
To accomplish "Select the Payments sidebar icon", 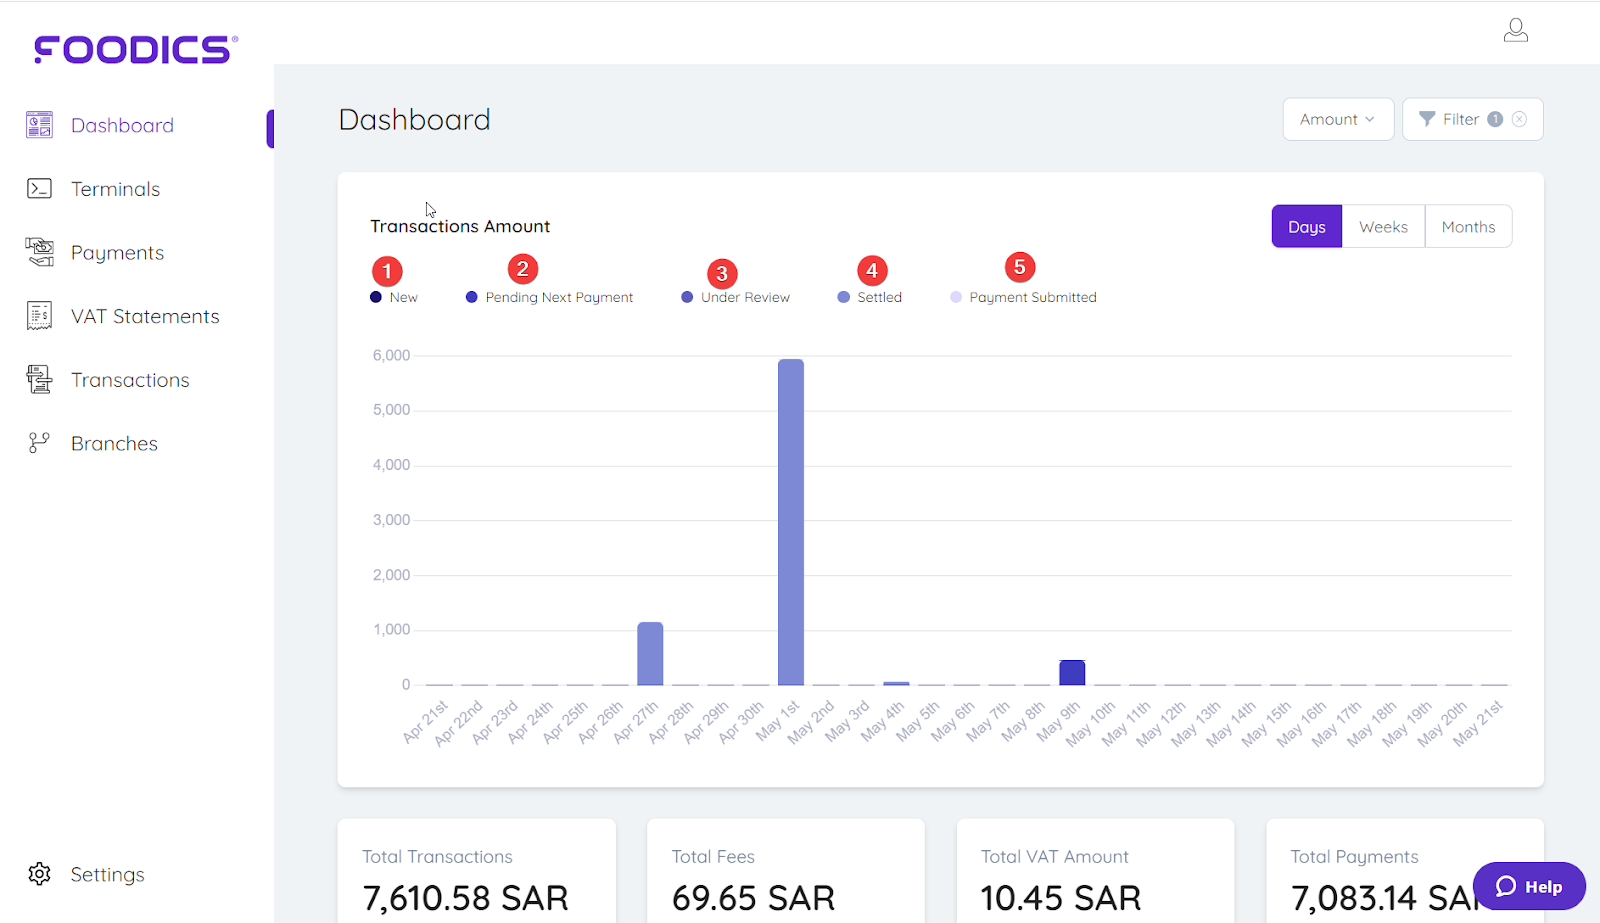I will [x=39, y=252].
